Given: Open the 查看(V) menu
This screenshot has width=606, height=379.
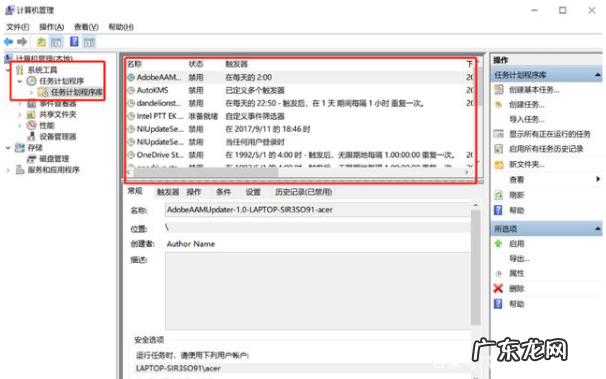Looking at the screenshot, I should click(x=86, y=27).
